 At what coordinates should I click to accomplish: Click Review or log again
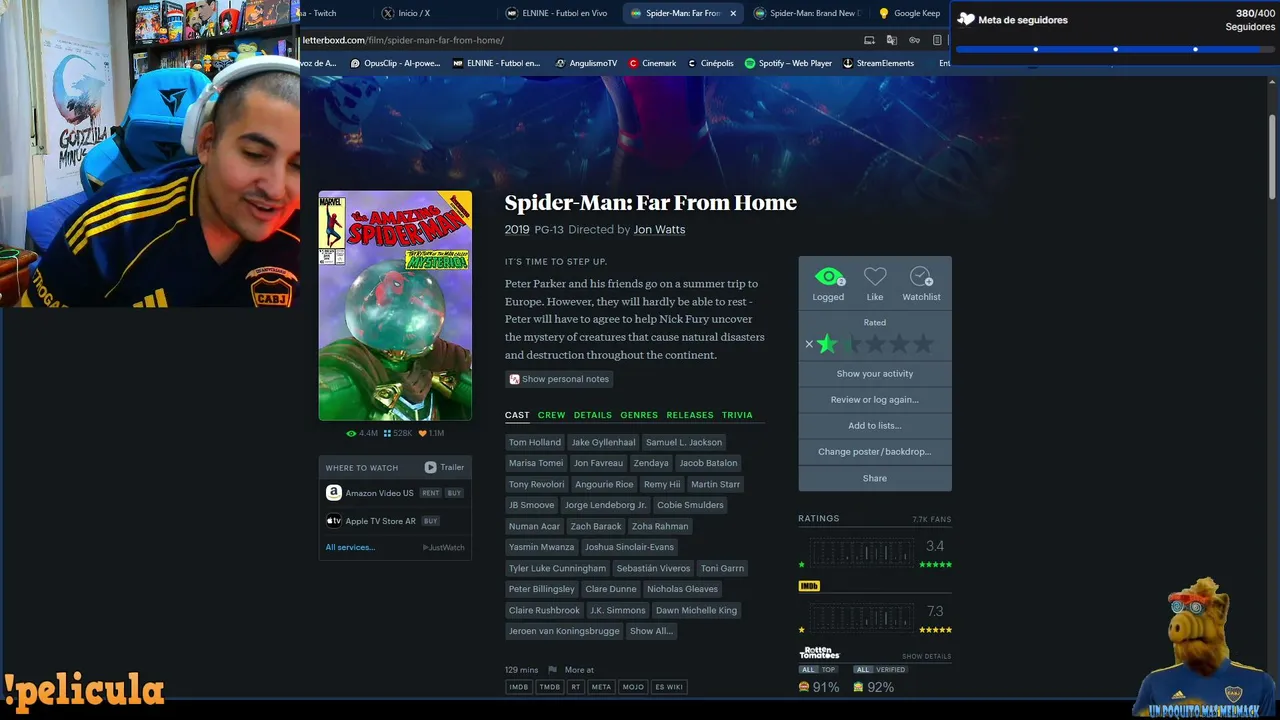(875, 400)
